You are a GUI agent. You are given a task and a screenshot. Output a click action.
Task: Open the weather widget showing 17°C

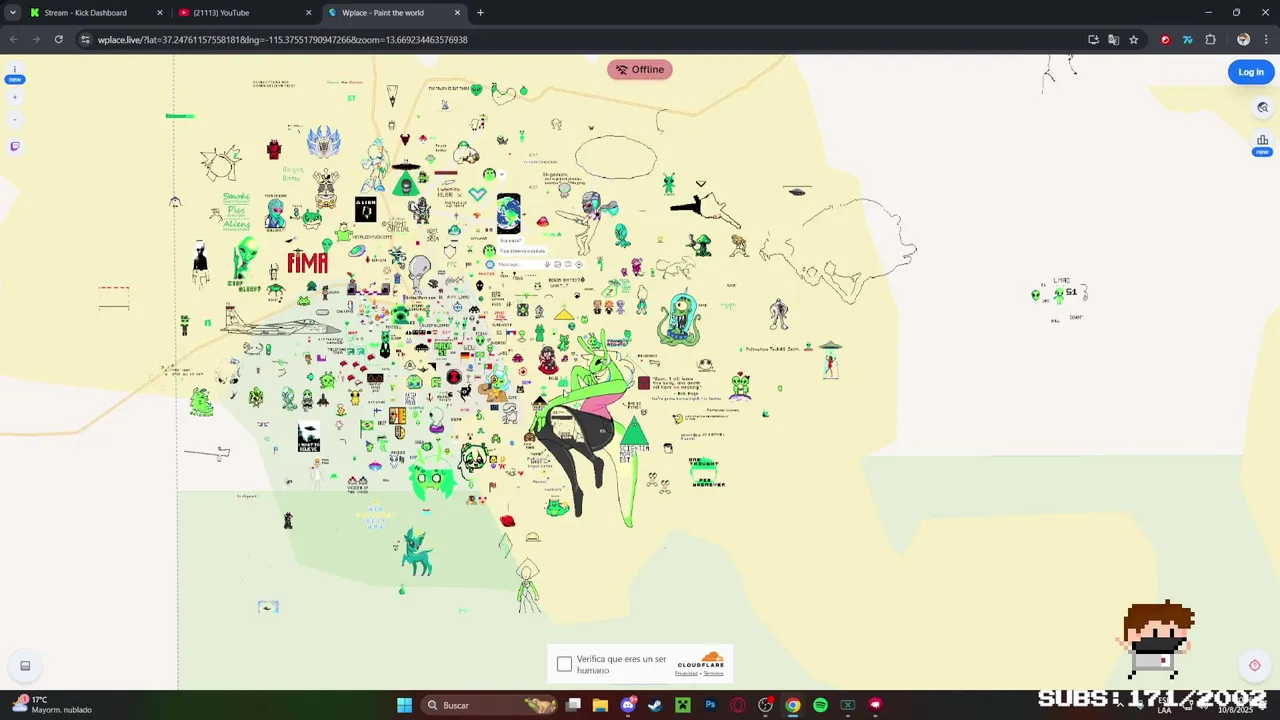[x=53, y=705]
